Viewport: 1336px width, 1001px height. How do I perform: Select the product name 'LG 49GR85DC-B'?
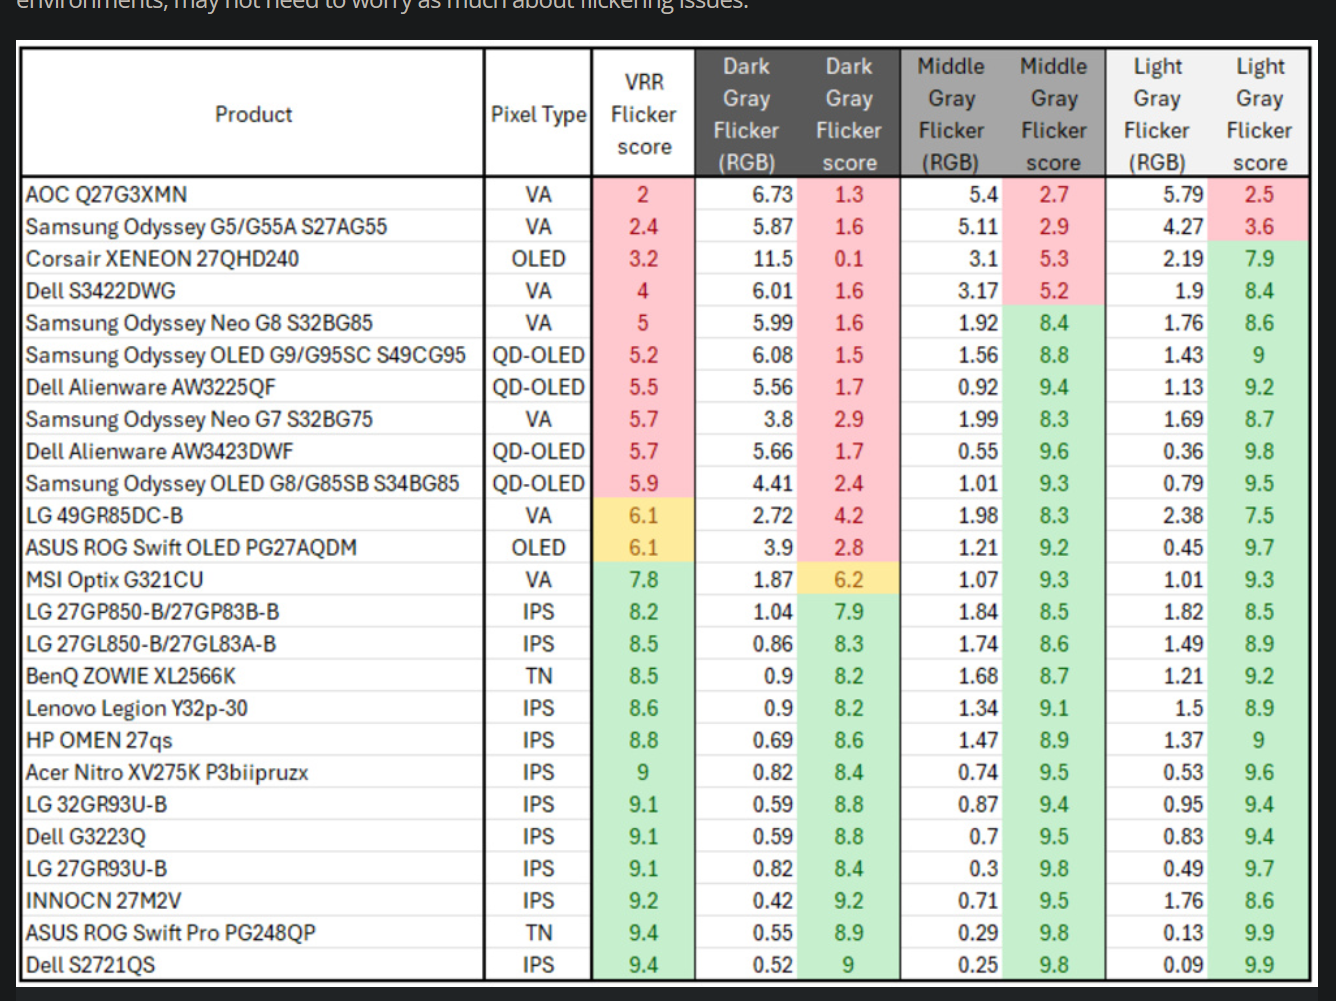(104, 515)
